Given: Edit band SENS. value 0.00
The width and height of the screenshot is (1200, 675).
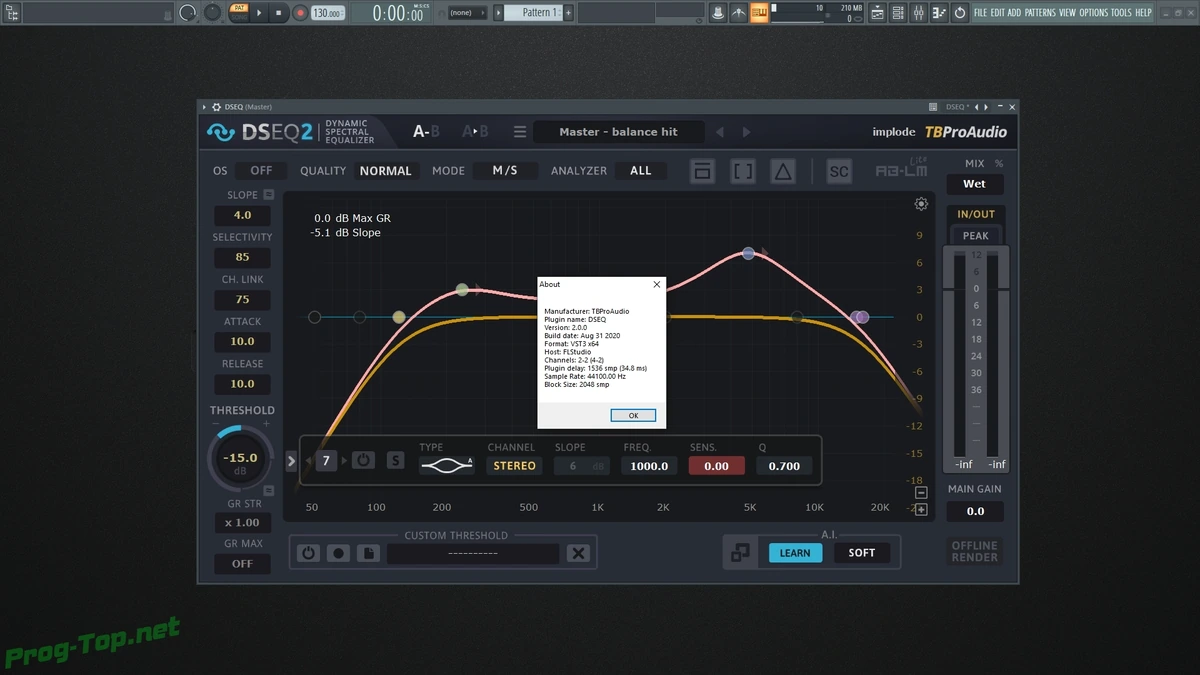Looking at the screenshot, I should pos(716,466).
